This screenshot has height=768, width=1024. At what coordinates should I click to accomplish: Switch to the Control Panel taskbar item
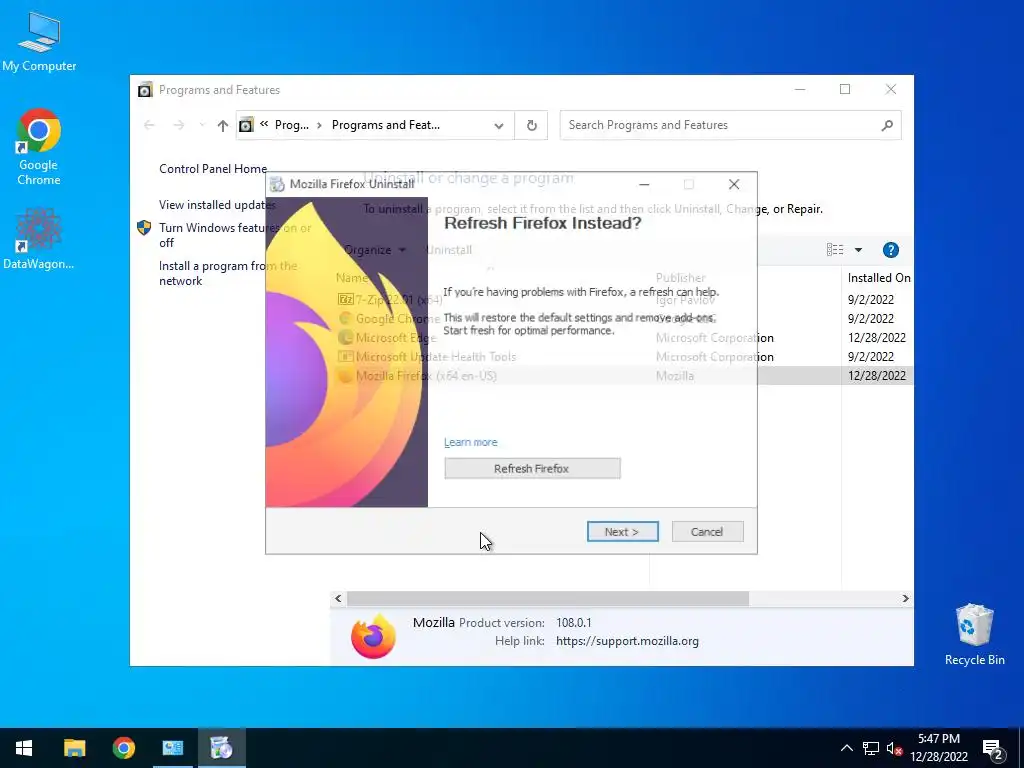point(172,748)
